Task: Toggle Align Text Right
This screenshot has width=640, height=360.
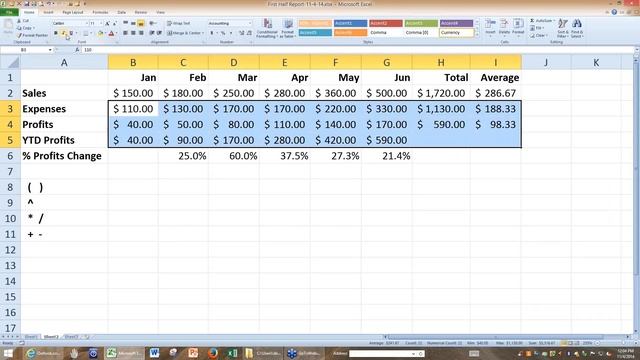Action: click(141, 33)
